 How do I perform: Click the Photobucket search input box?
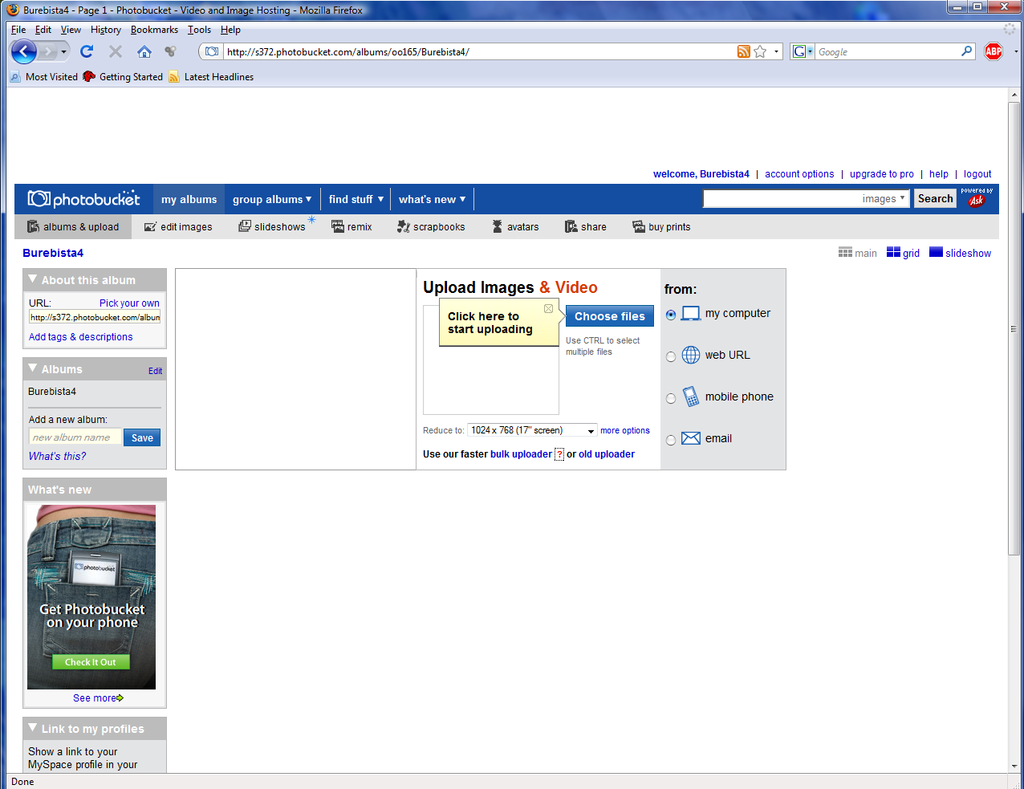click(x=781, y=199)
